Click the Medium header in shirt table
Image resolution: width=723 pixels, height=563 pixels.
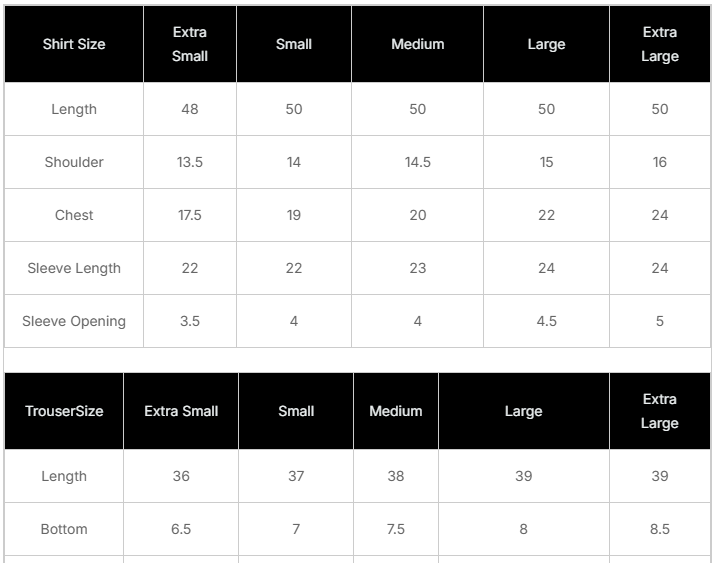[x=418, y=44]
